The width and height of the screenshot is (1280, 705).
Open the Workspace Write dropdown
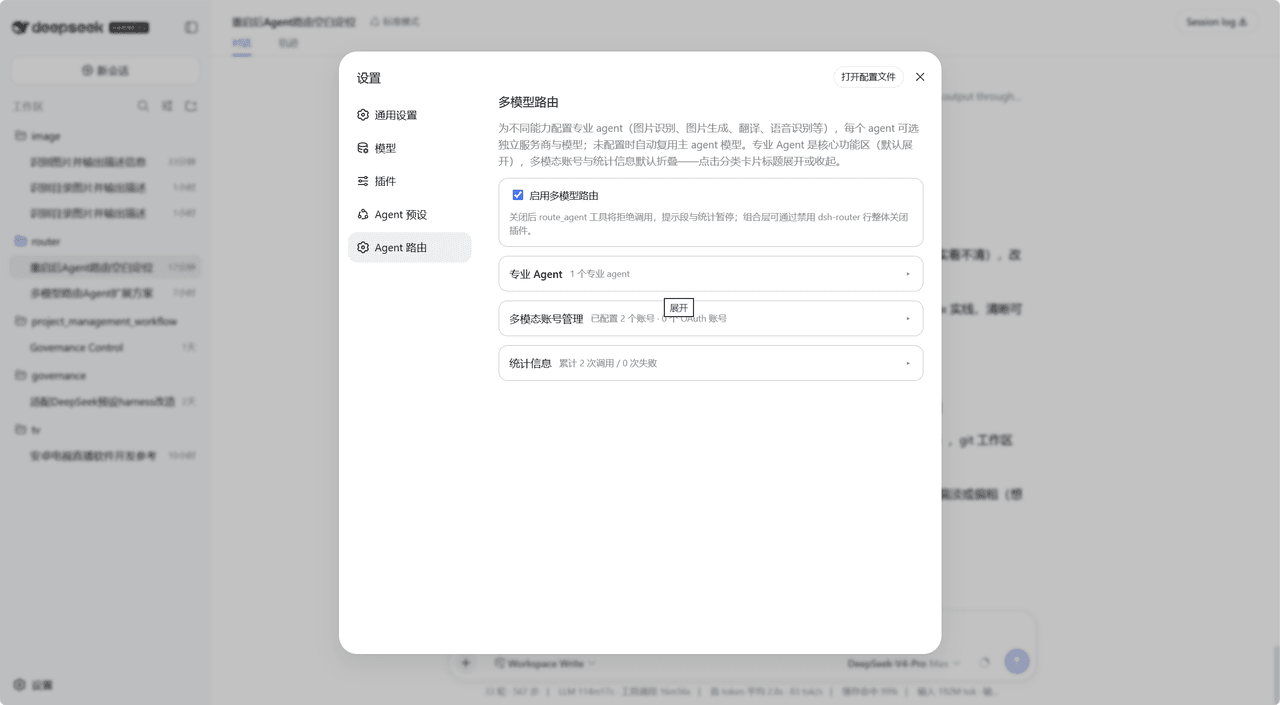[x=545, y=663]
